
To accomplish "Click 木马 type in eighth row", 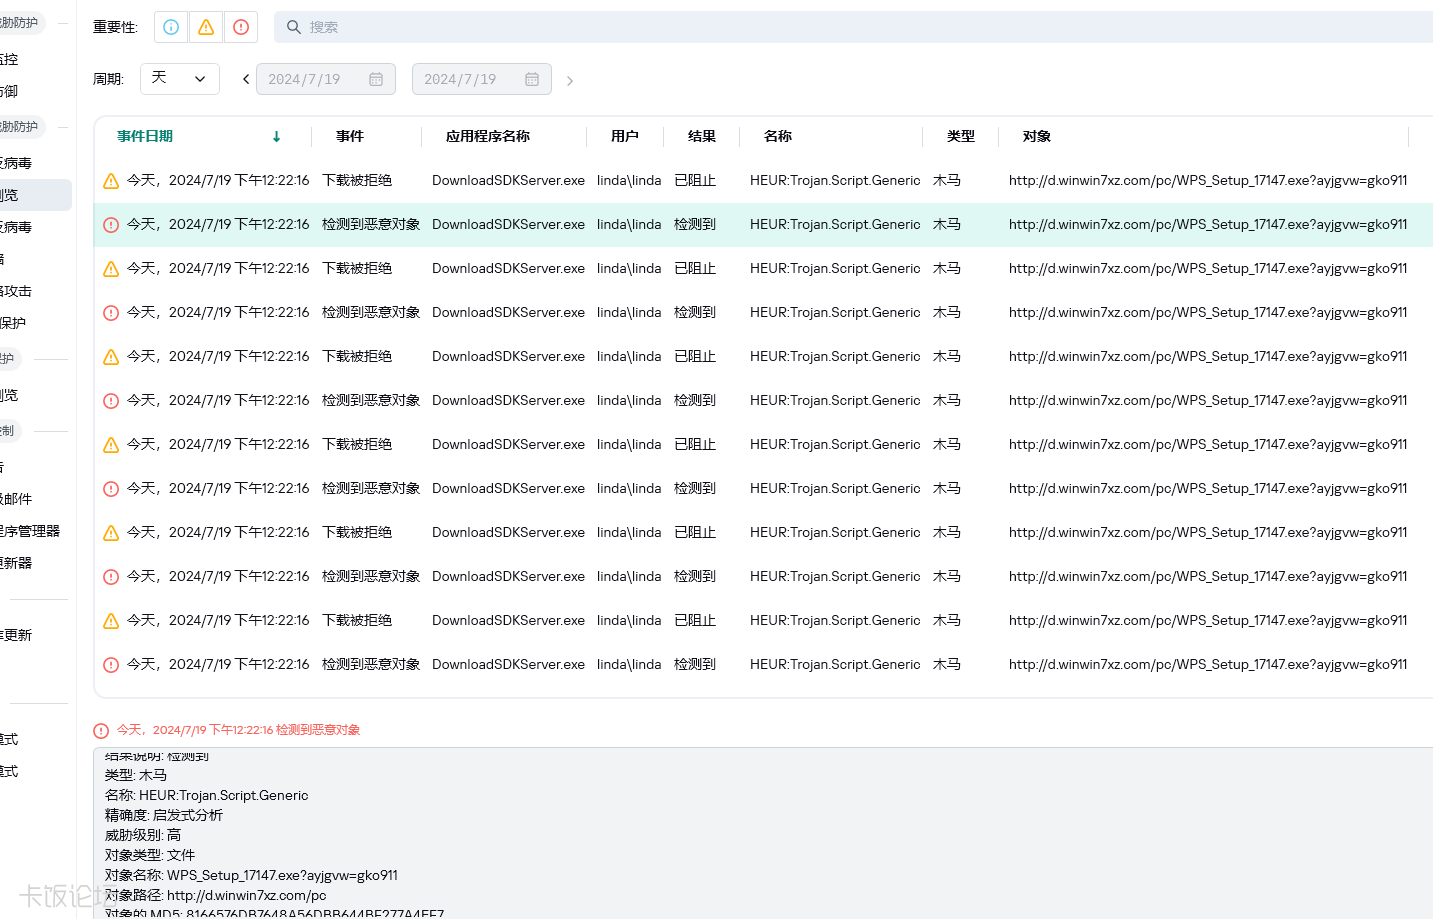I will pos(947,488).
